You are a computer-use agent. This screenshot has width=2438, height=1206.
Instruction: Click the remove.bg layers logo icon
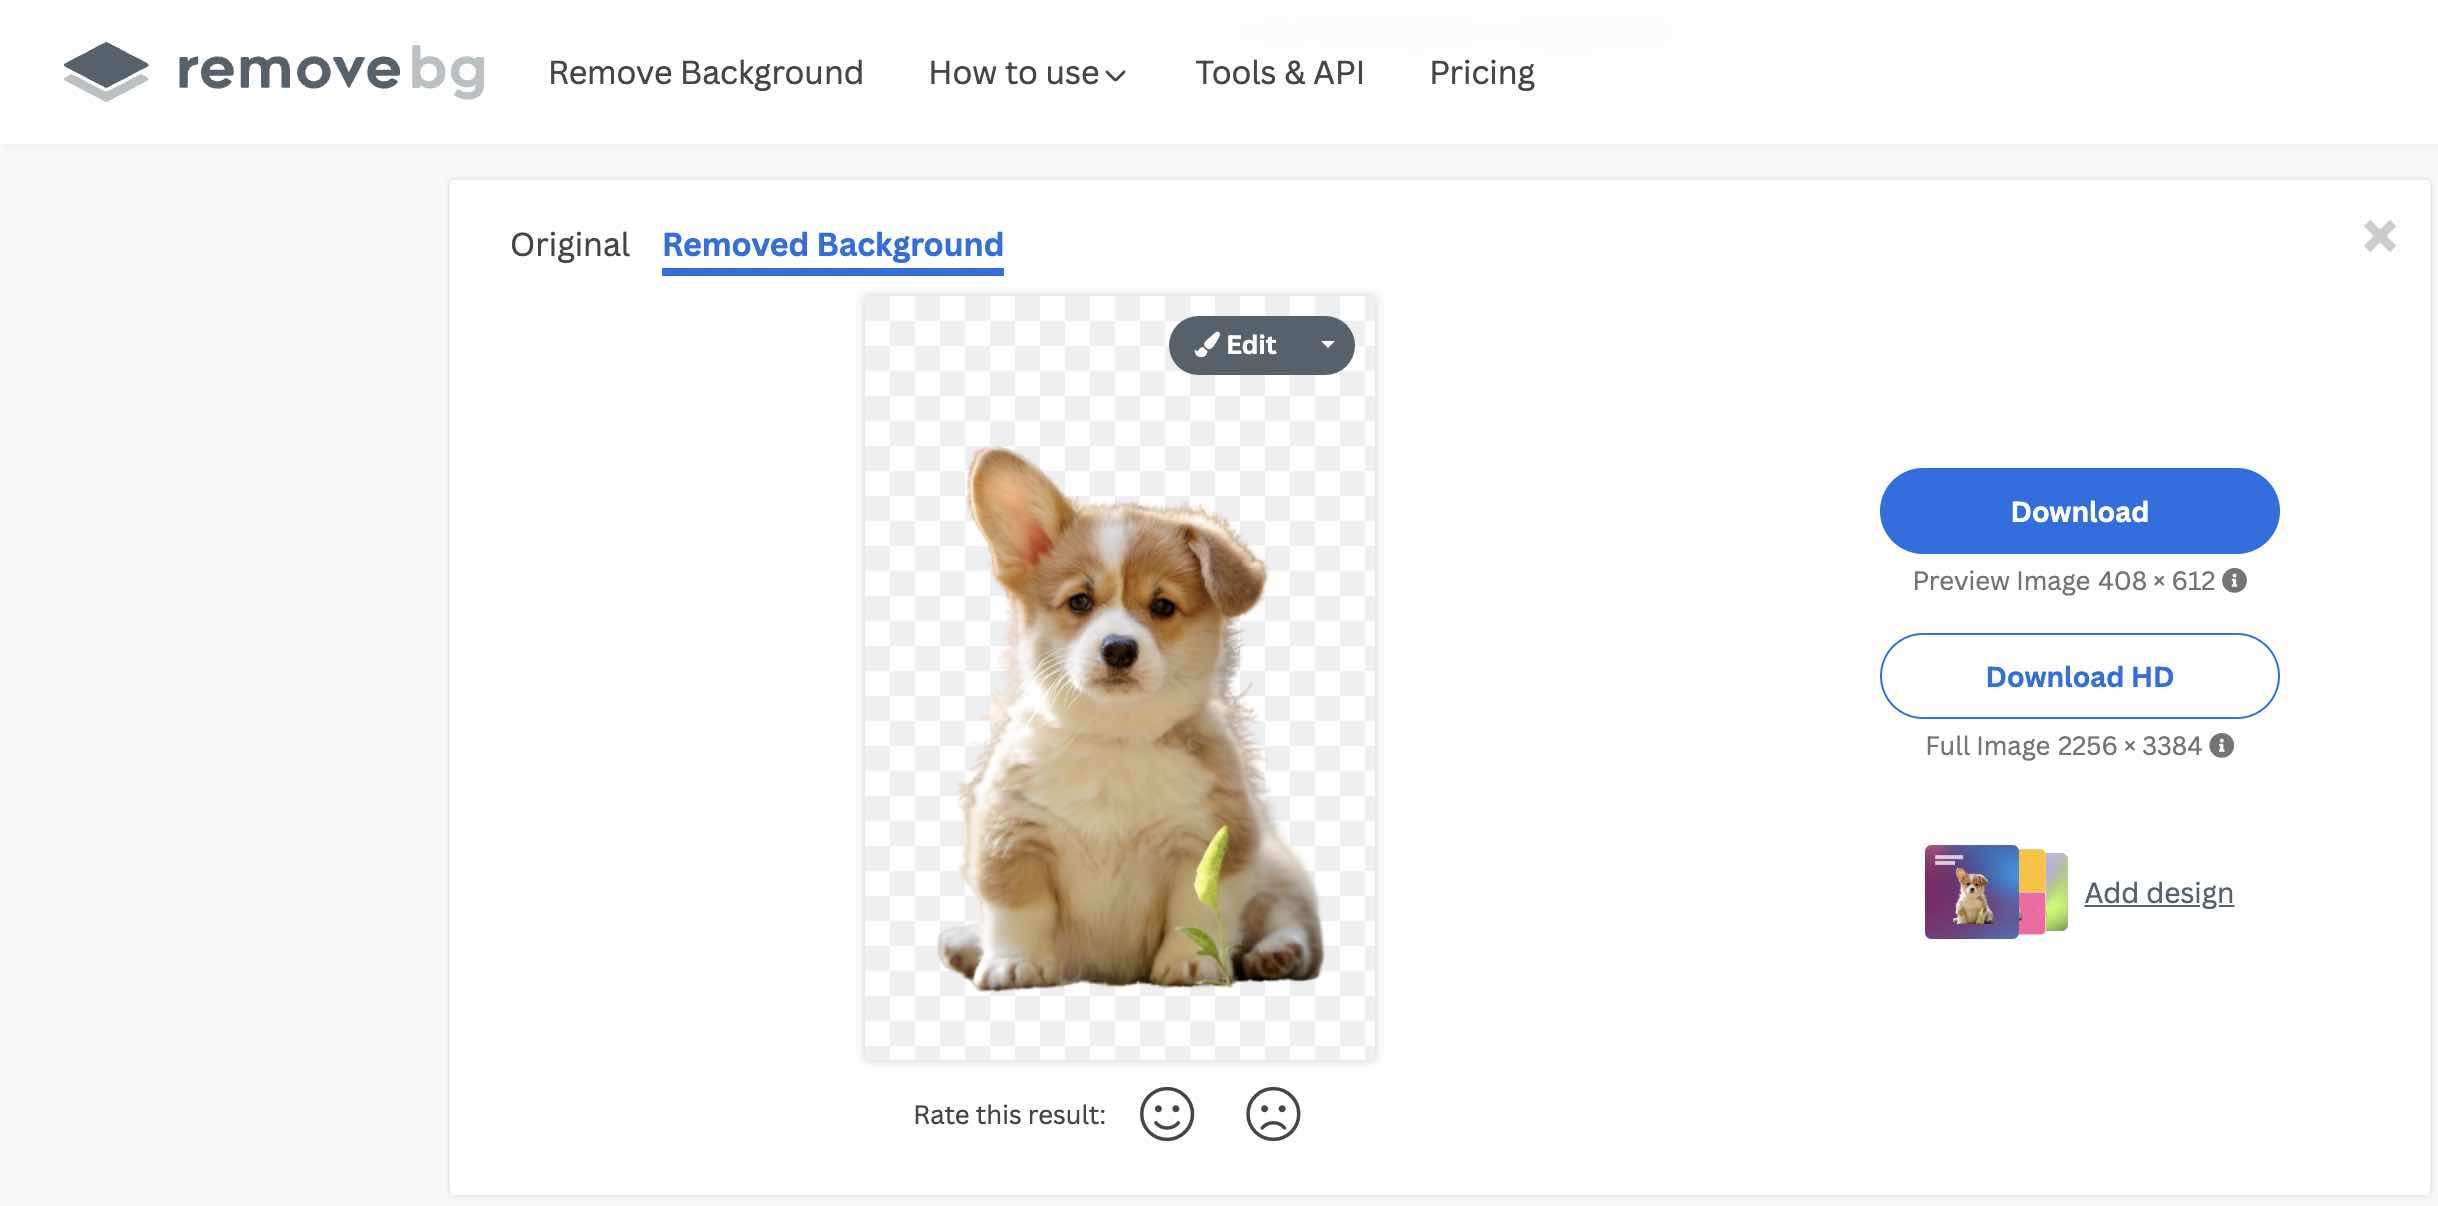(x=106, y=72)
